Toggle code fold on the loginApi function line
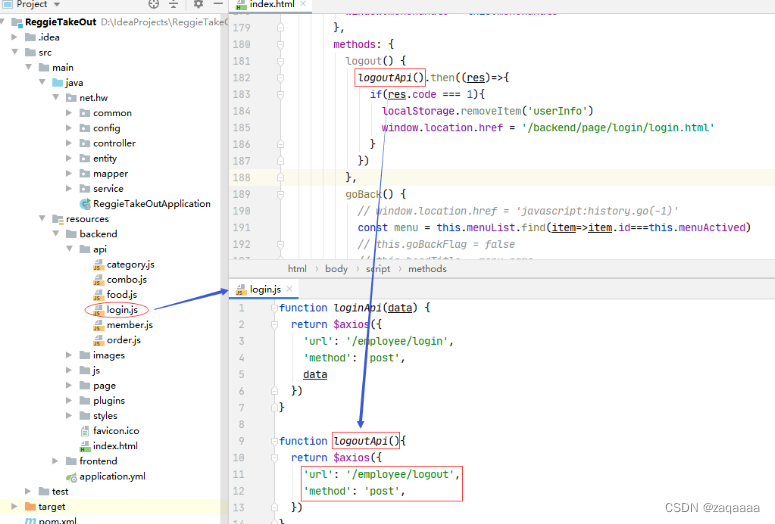 pyautogui.click(x=274, y=308)
